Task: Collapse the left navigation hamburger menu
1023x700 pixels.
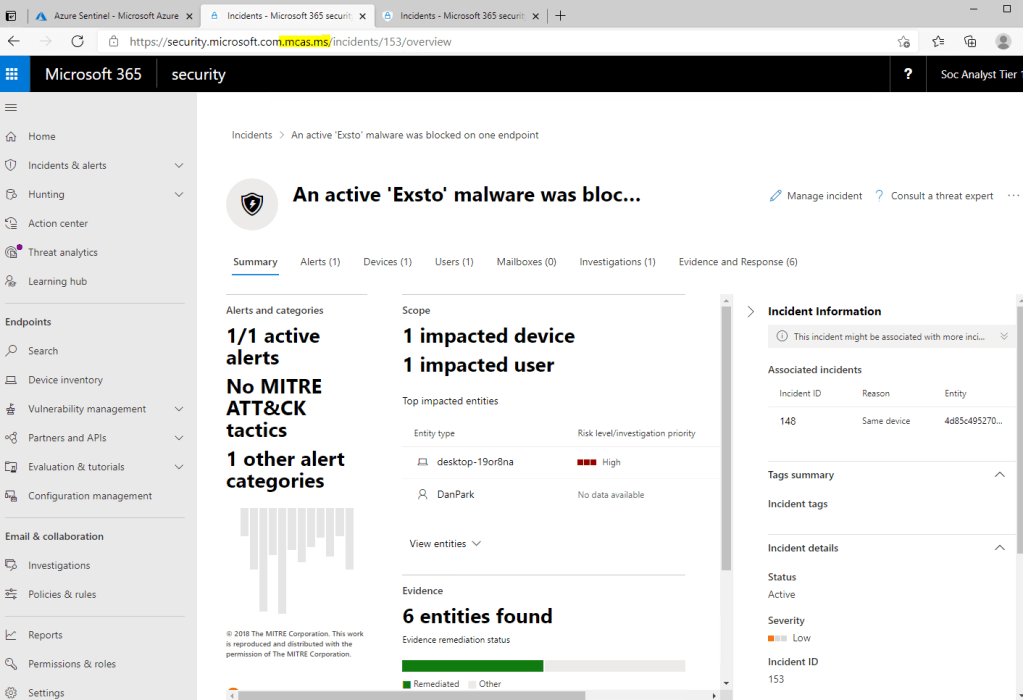Action: (x=11, y=107)
